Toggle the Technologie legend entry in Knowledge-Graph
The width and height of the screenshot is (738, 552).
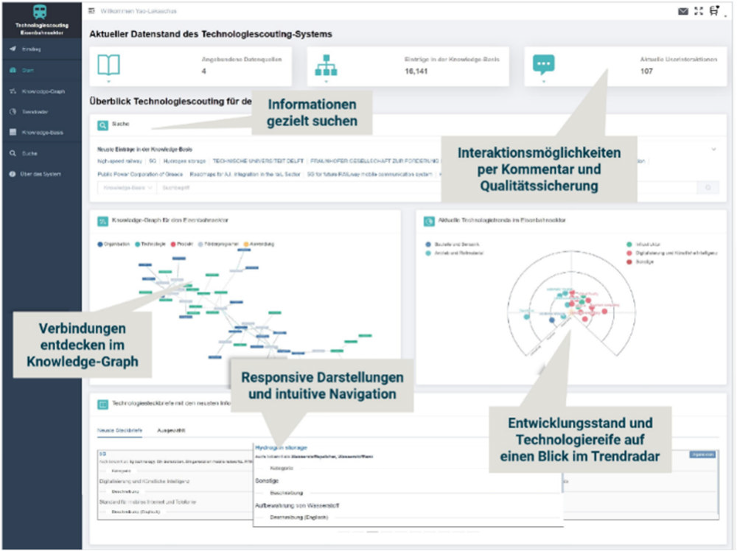pyautogui.click(x=153, y=244)
